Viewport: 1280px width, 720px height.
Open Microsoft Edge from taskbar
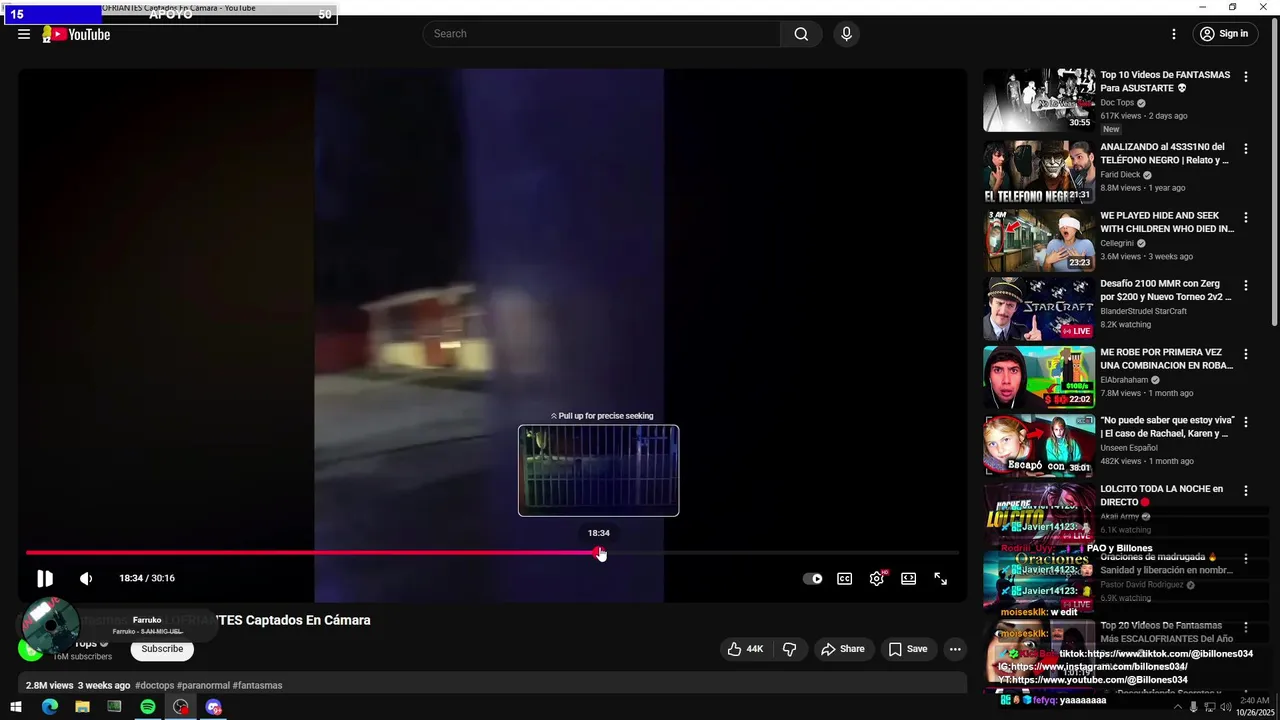coord(49,707)
